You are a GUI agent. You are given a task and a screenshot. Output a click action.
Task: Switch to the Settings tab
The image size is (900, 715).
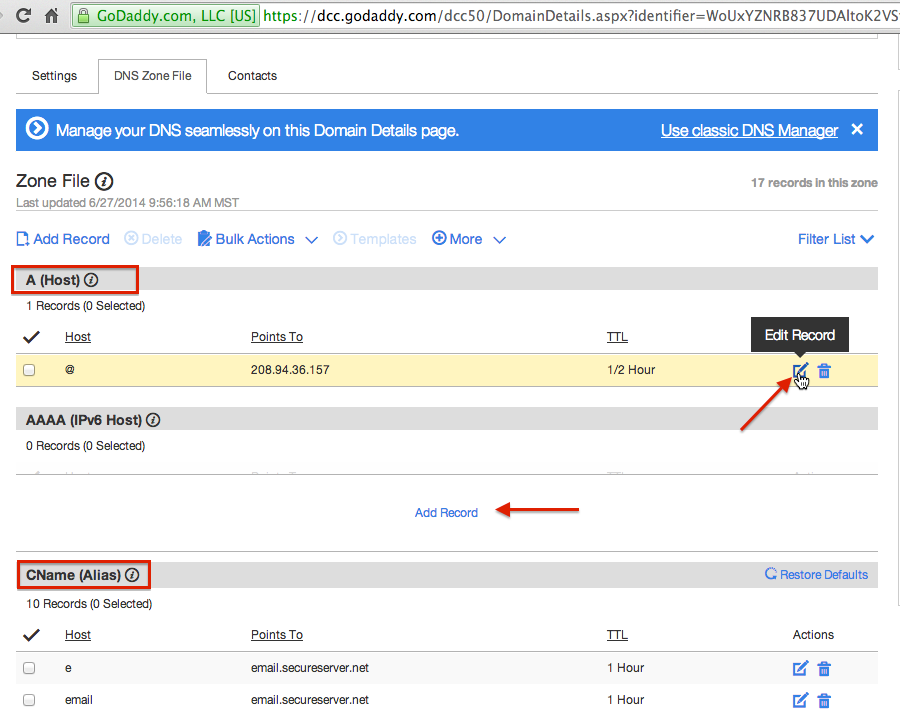click(55, 76)
